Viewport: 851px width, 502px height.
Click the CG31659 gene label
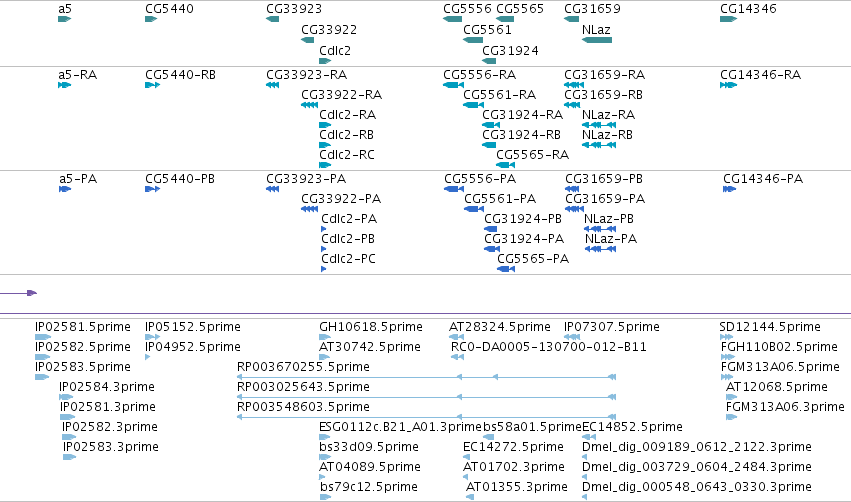coord(592,9)
